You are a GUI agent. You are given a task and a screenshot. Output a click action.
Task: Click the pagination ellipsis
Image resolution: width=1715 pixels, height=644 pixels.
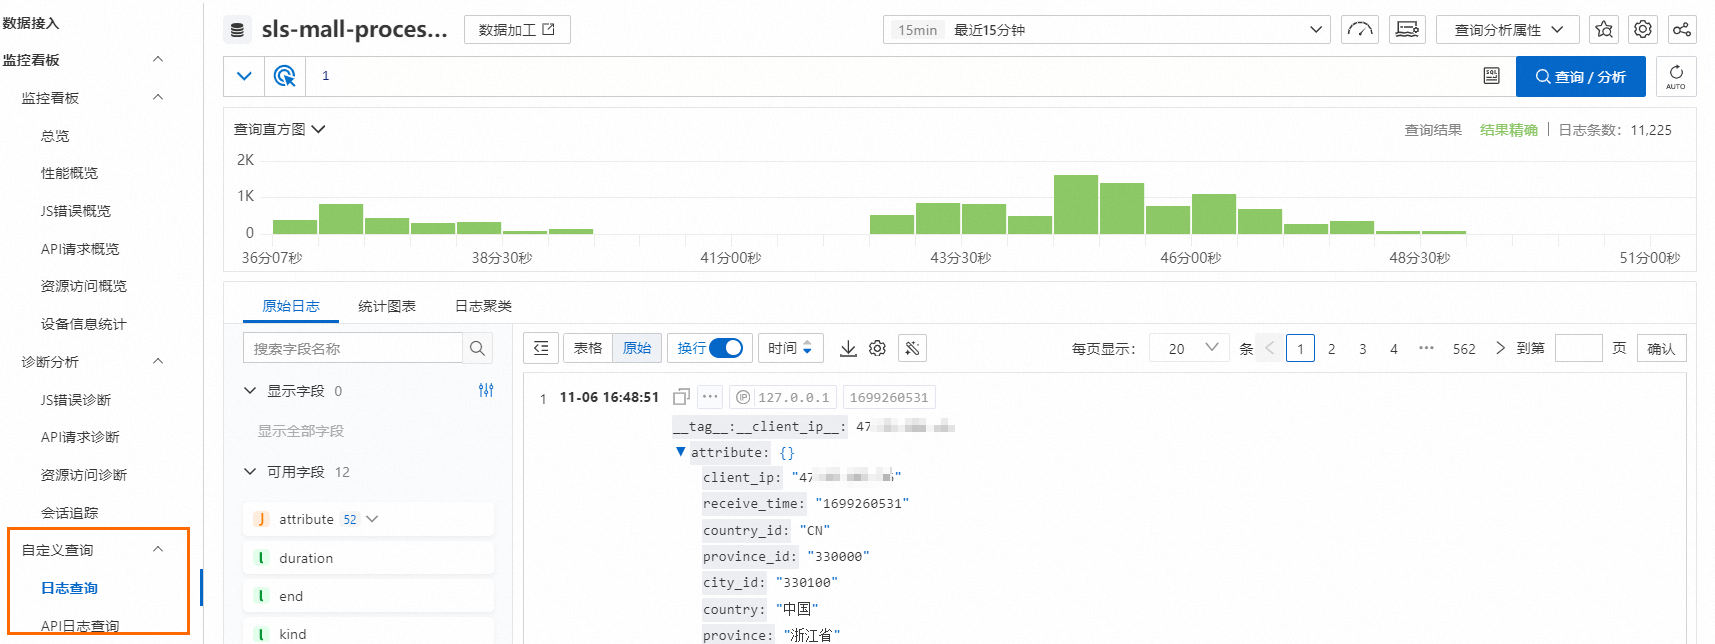click(1426, 348)
